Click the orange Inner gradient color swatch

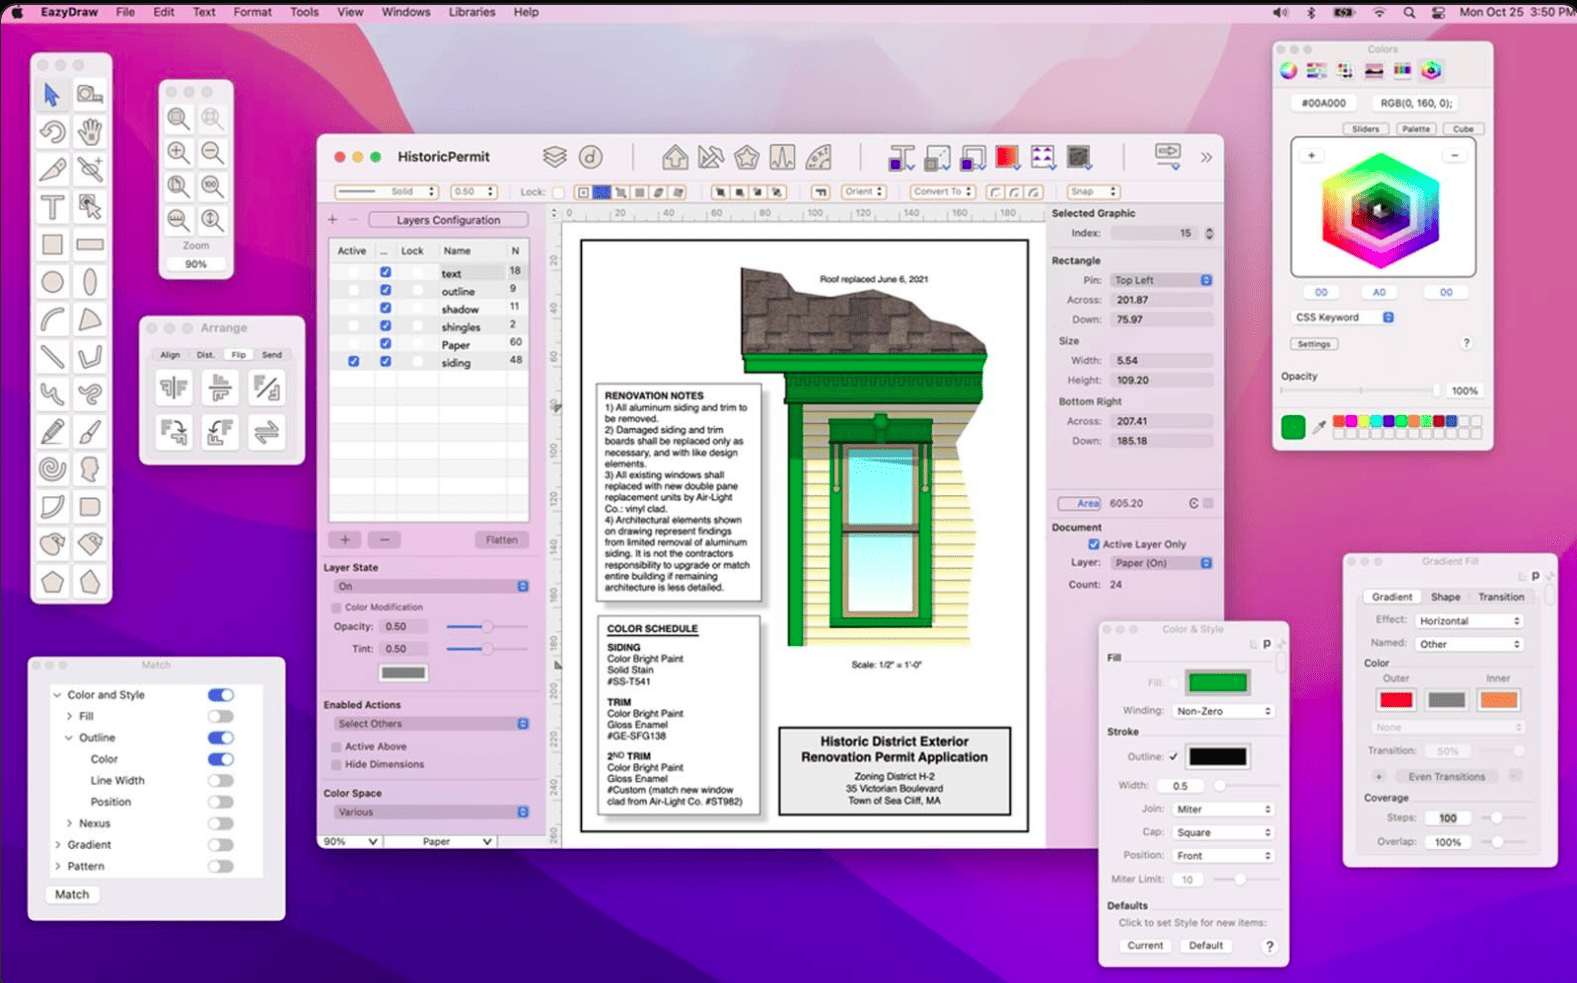click(1498, 700)
